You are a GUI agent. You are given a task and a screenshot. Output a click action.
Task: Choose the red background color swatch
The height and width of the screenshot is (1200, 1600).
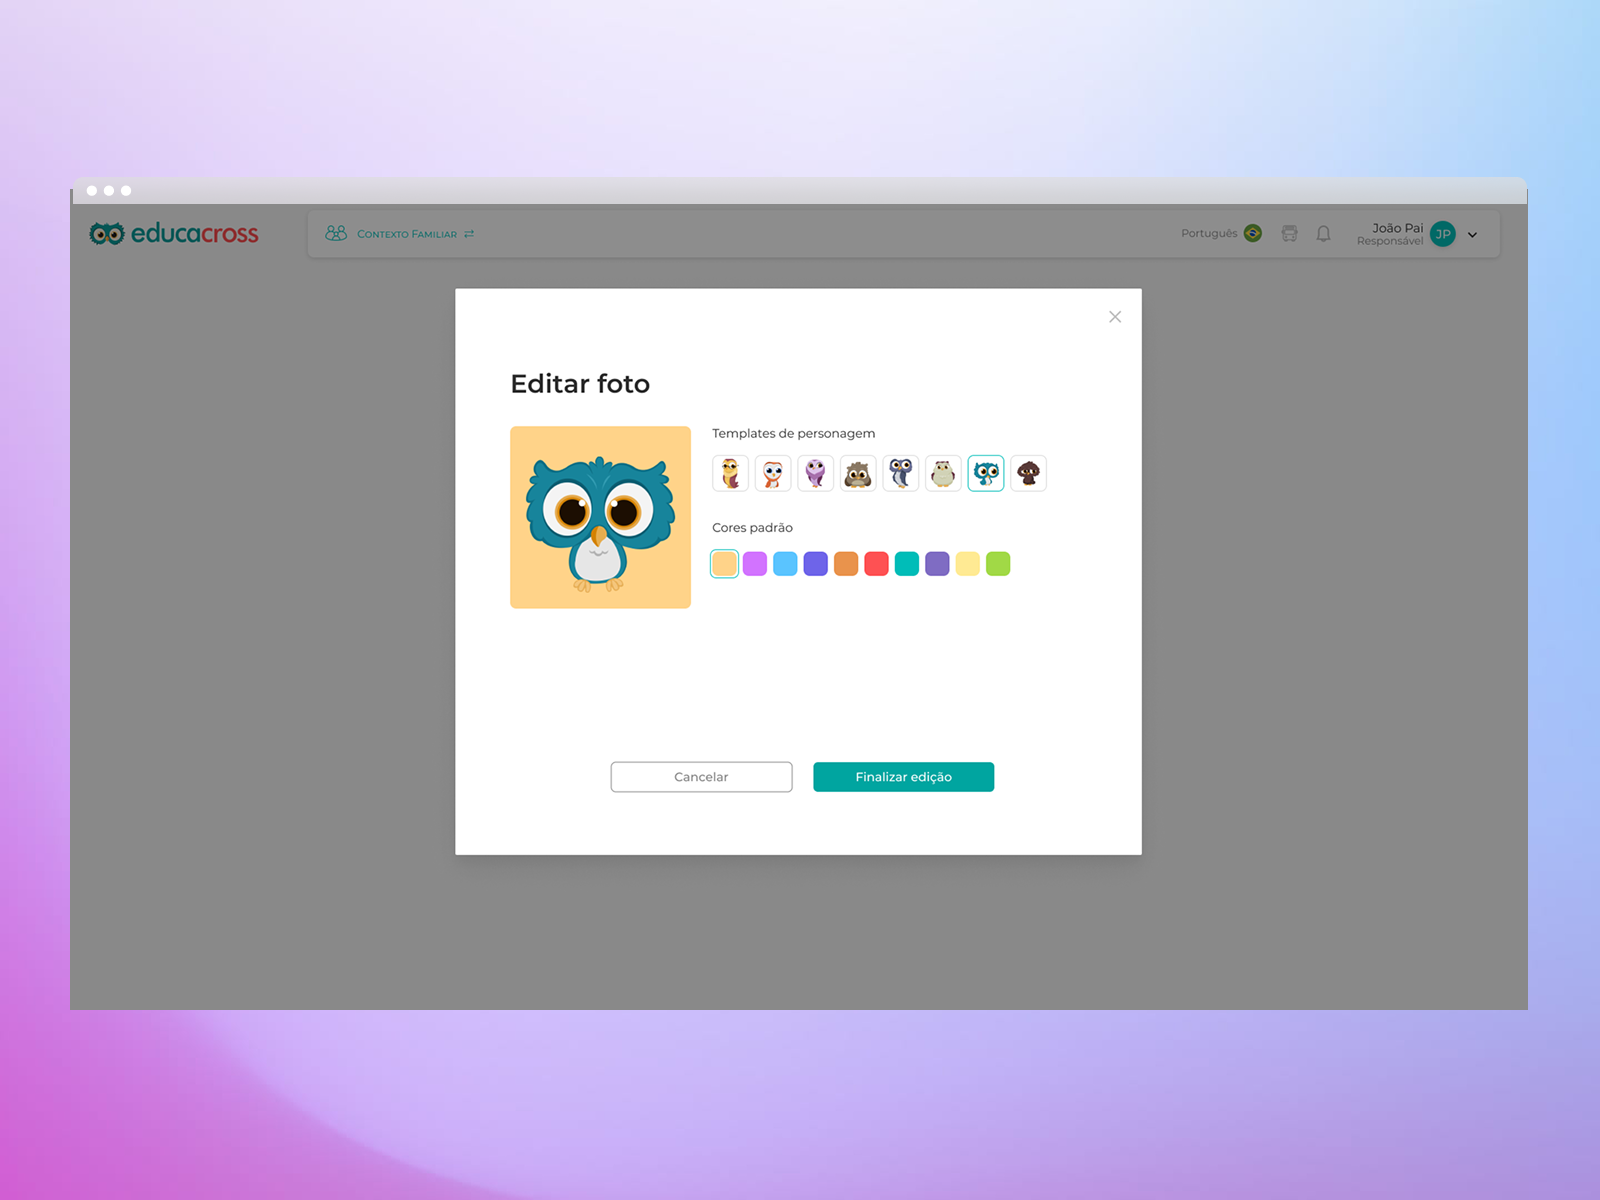(x=876, y=564)
